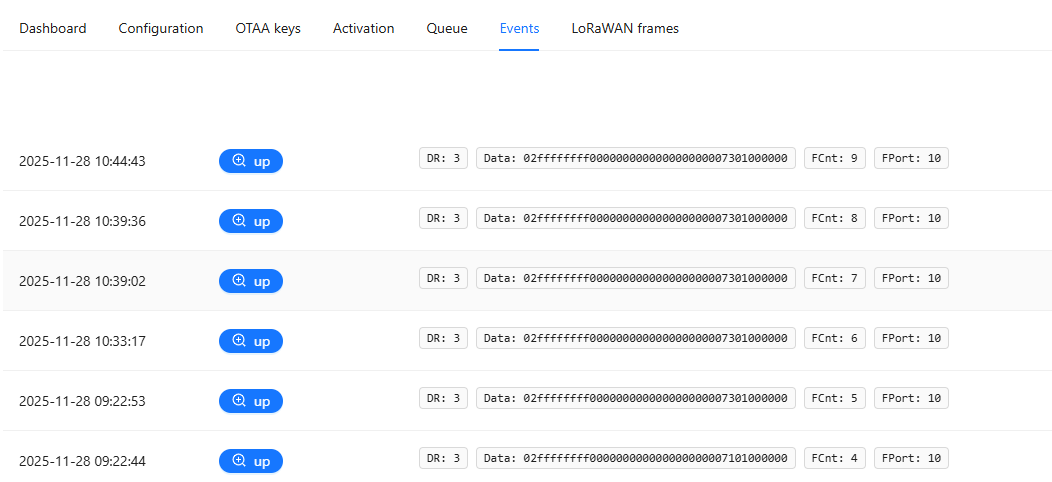This screenshot has width=1052, height=482.
Task: Click the DR: 3 tag in first row
Action: tap(443, 158)
